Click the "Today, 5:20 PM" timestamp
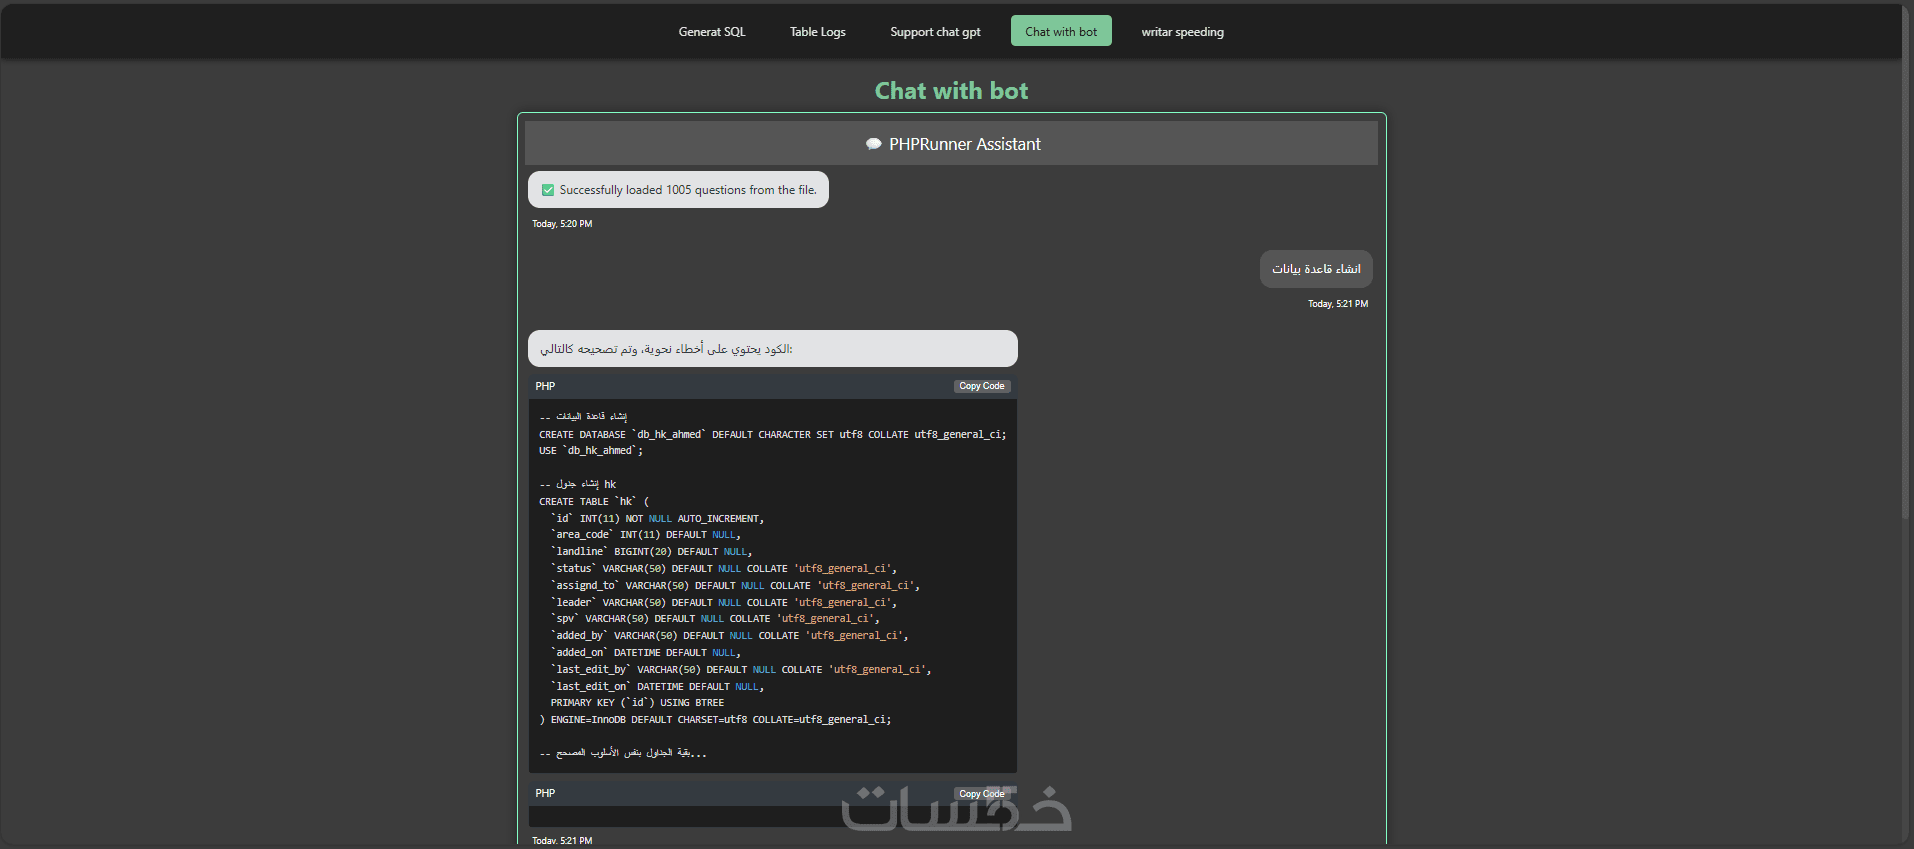 click(562, 224)
